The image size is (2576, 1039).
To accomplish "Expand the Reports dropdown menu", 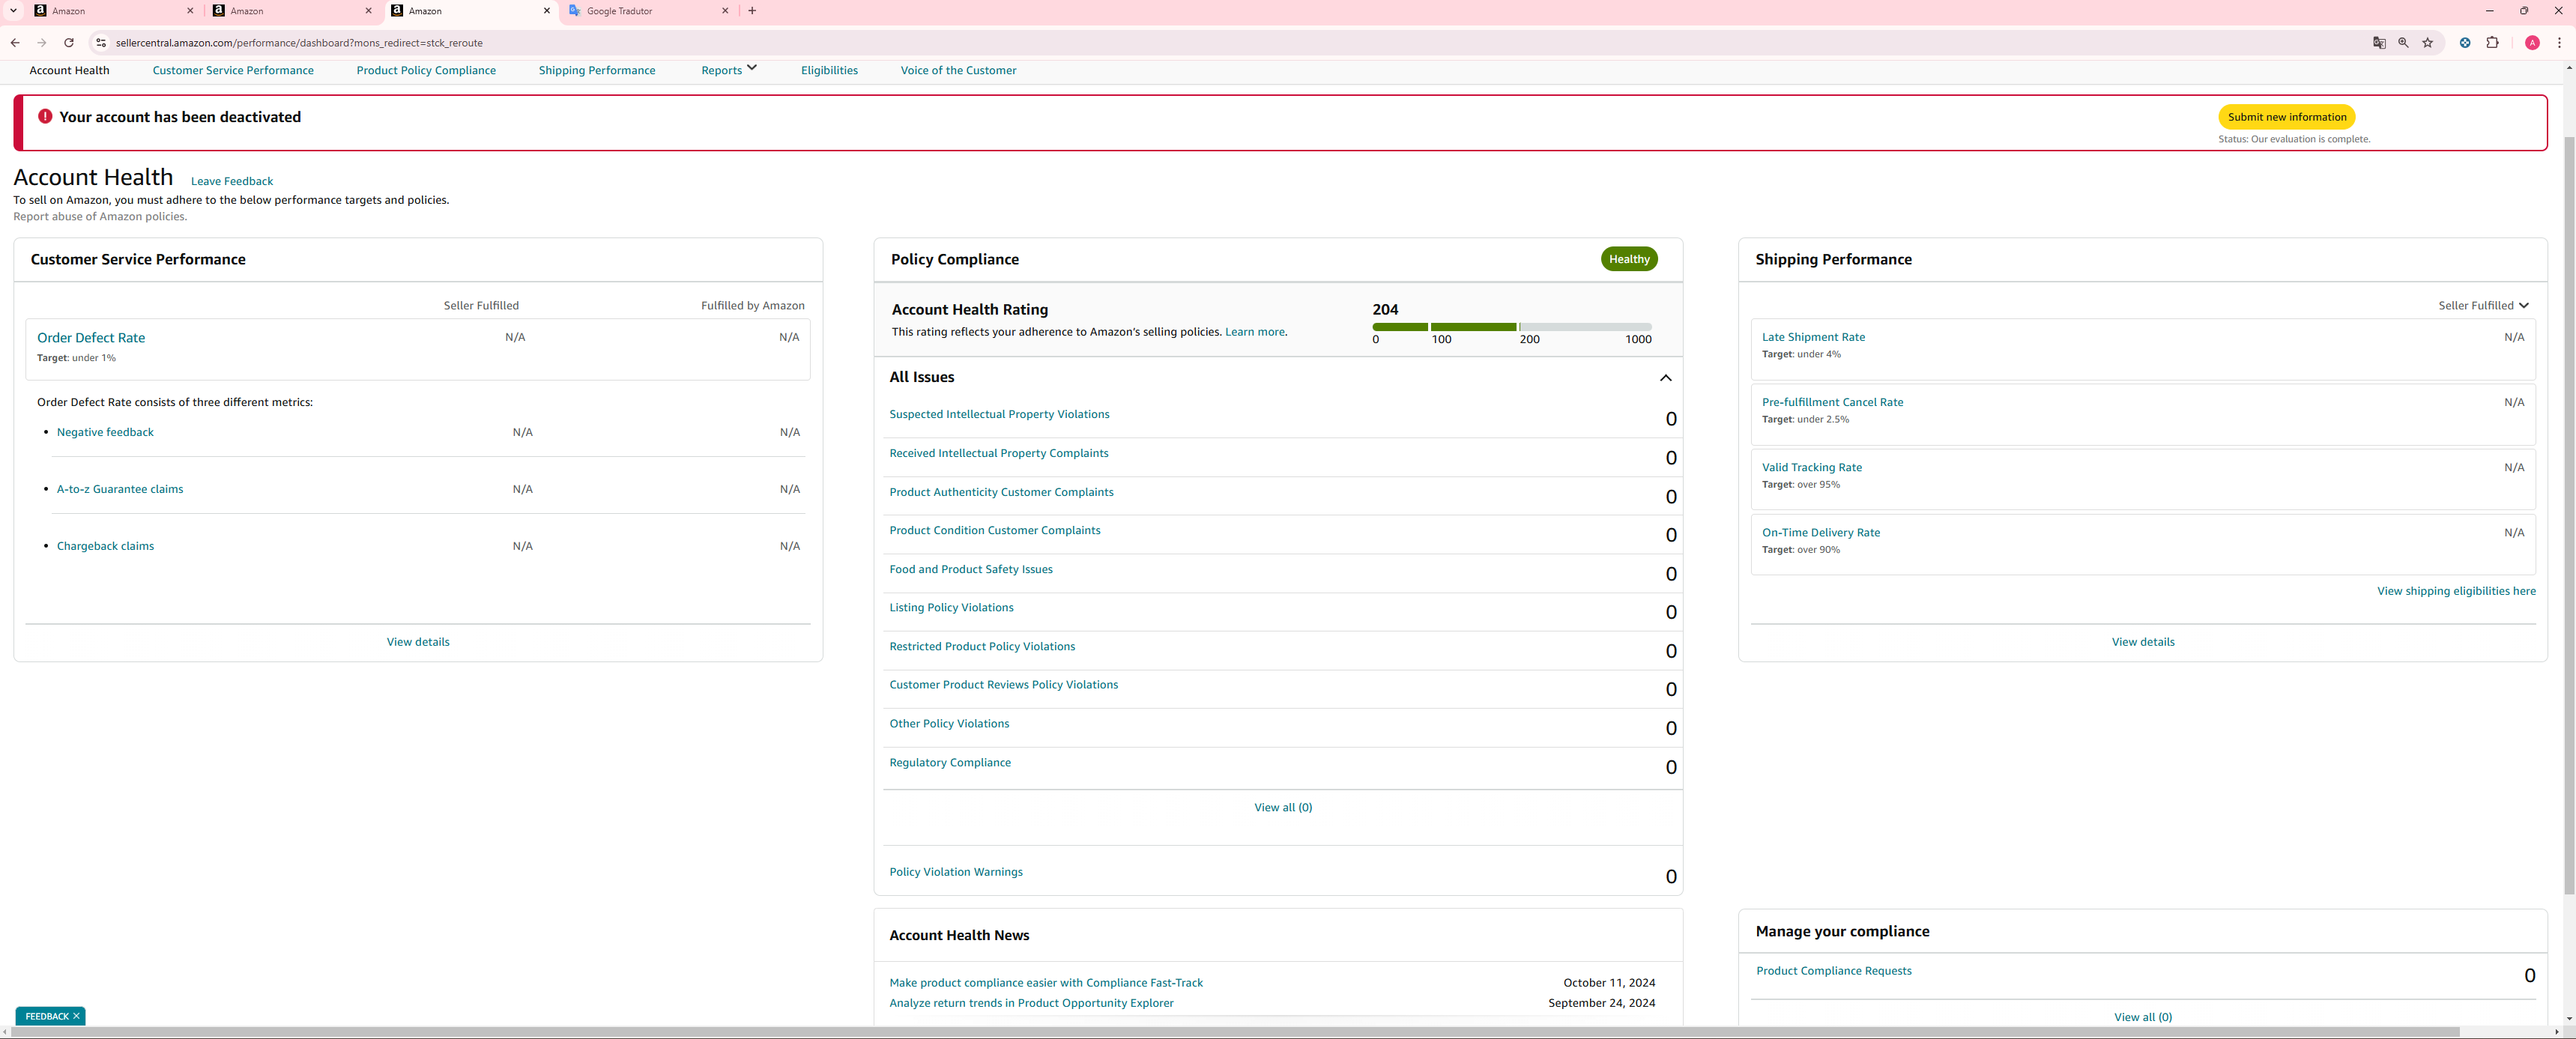I will 729,70.
